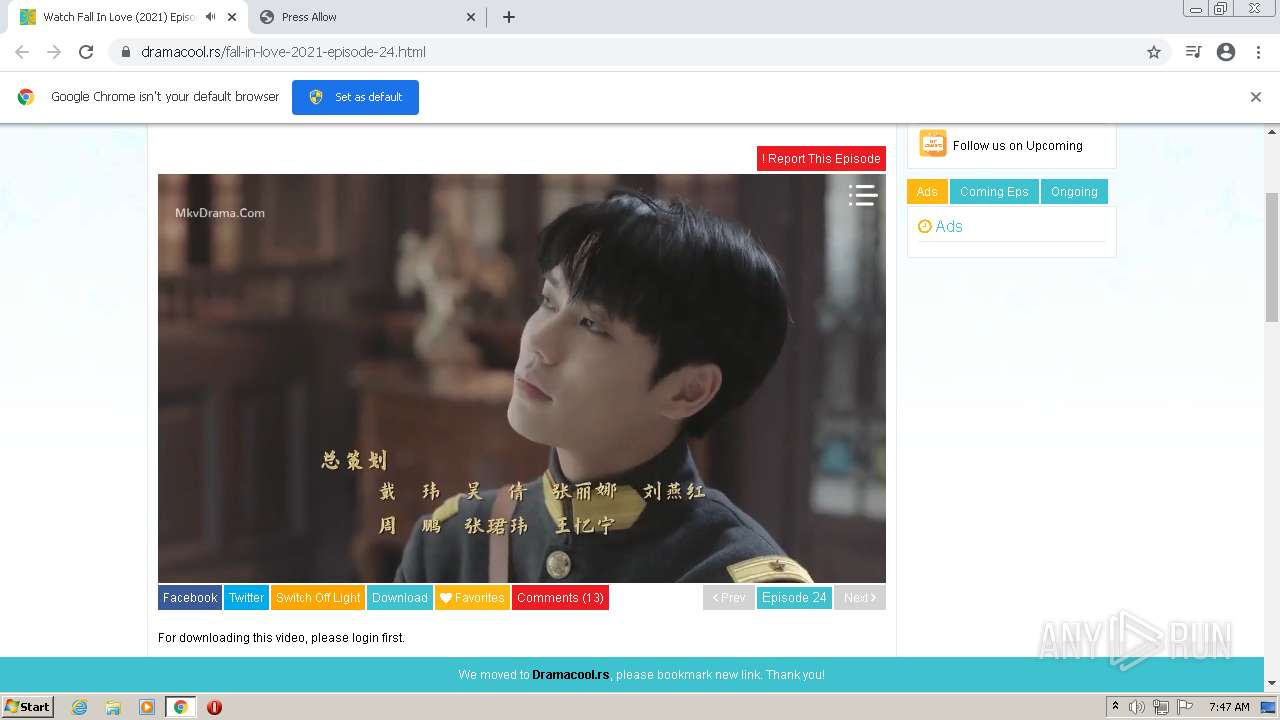Click the page vertical scrollbar thumb

[x=1272, y=257]
